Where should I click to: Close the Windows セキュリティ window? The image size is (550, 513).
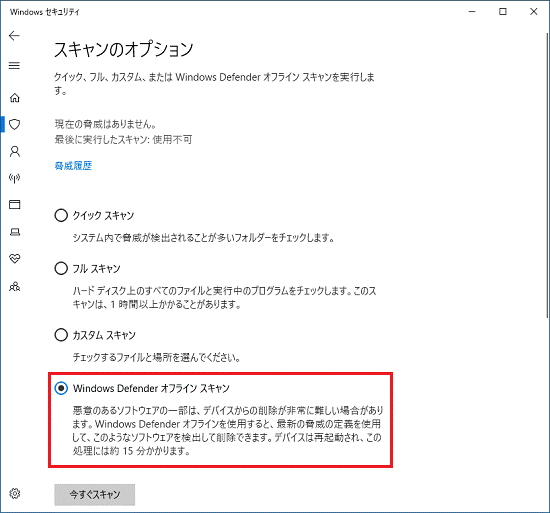(534, 12)
